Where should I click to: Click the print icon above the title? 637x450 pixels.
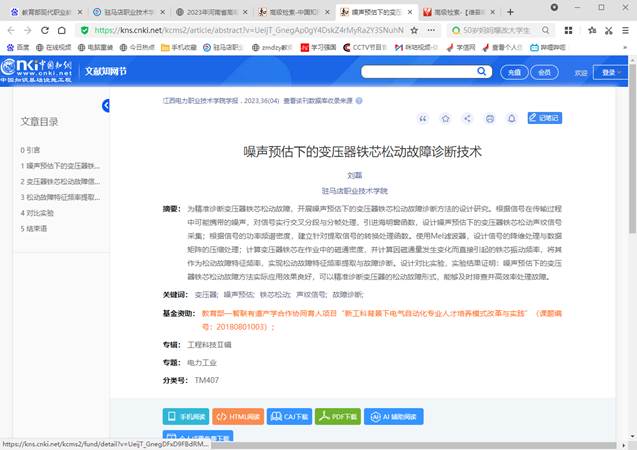pos(490,119)
